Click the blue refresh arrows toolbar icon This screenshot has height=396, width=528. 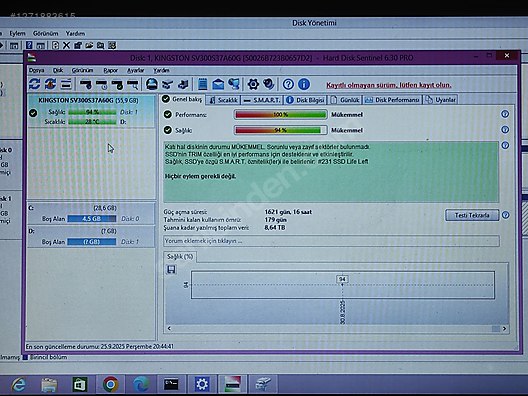click(x=34, y=84)
